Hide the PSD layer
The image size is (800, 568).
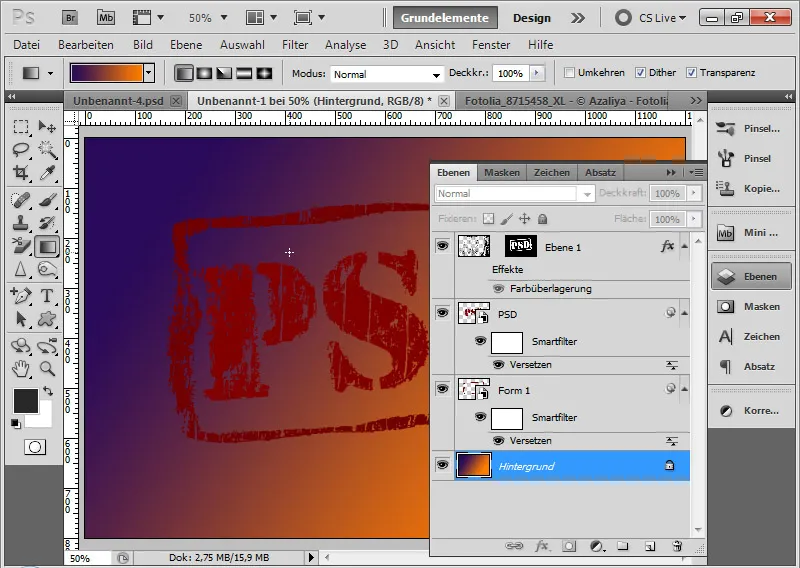click(x=442, y=313)
